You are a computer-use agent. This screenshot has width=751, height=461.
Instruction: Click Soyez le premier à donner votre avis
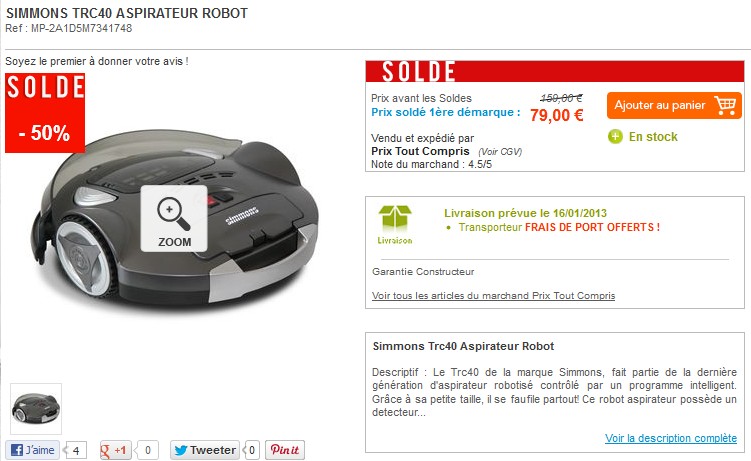tap(97, 61)
